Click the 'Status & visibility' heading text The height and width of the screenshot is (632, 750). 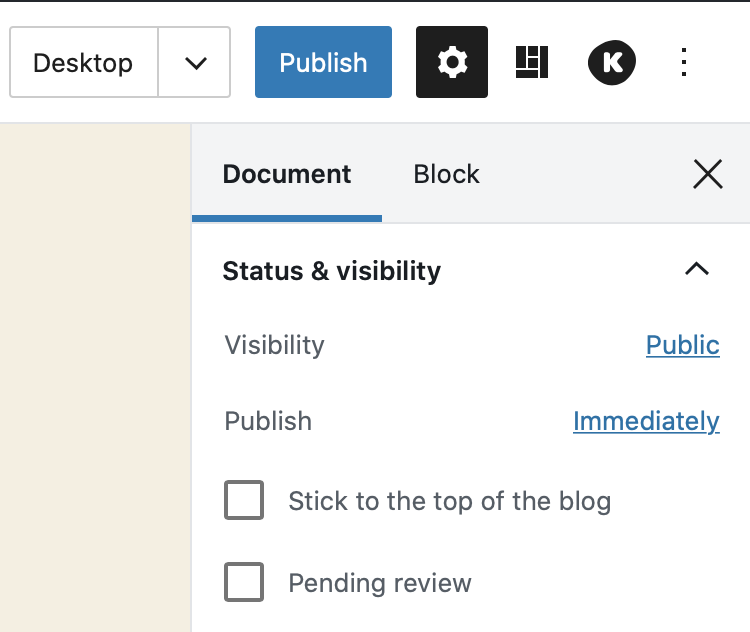331,271
